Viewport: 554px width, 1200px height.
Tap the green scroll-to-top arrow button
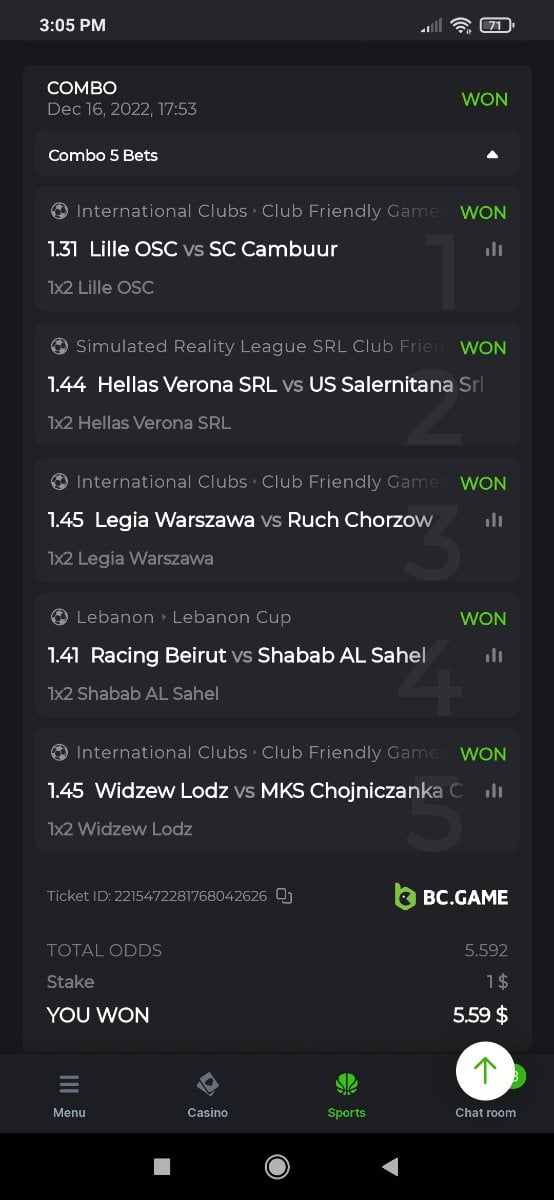tap(485, 1071)
